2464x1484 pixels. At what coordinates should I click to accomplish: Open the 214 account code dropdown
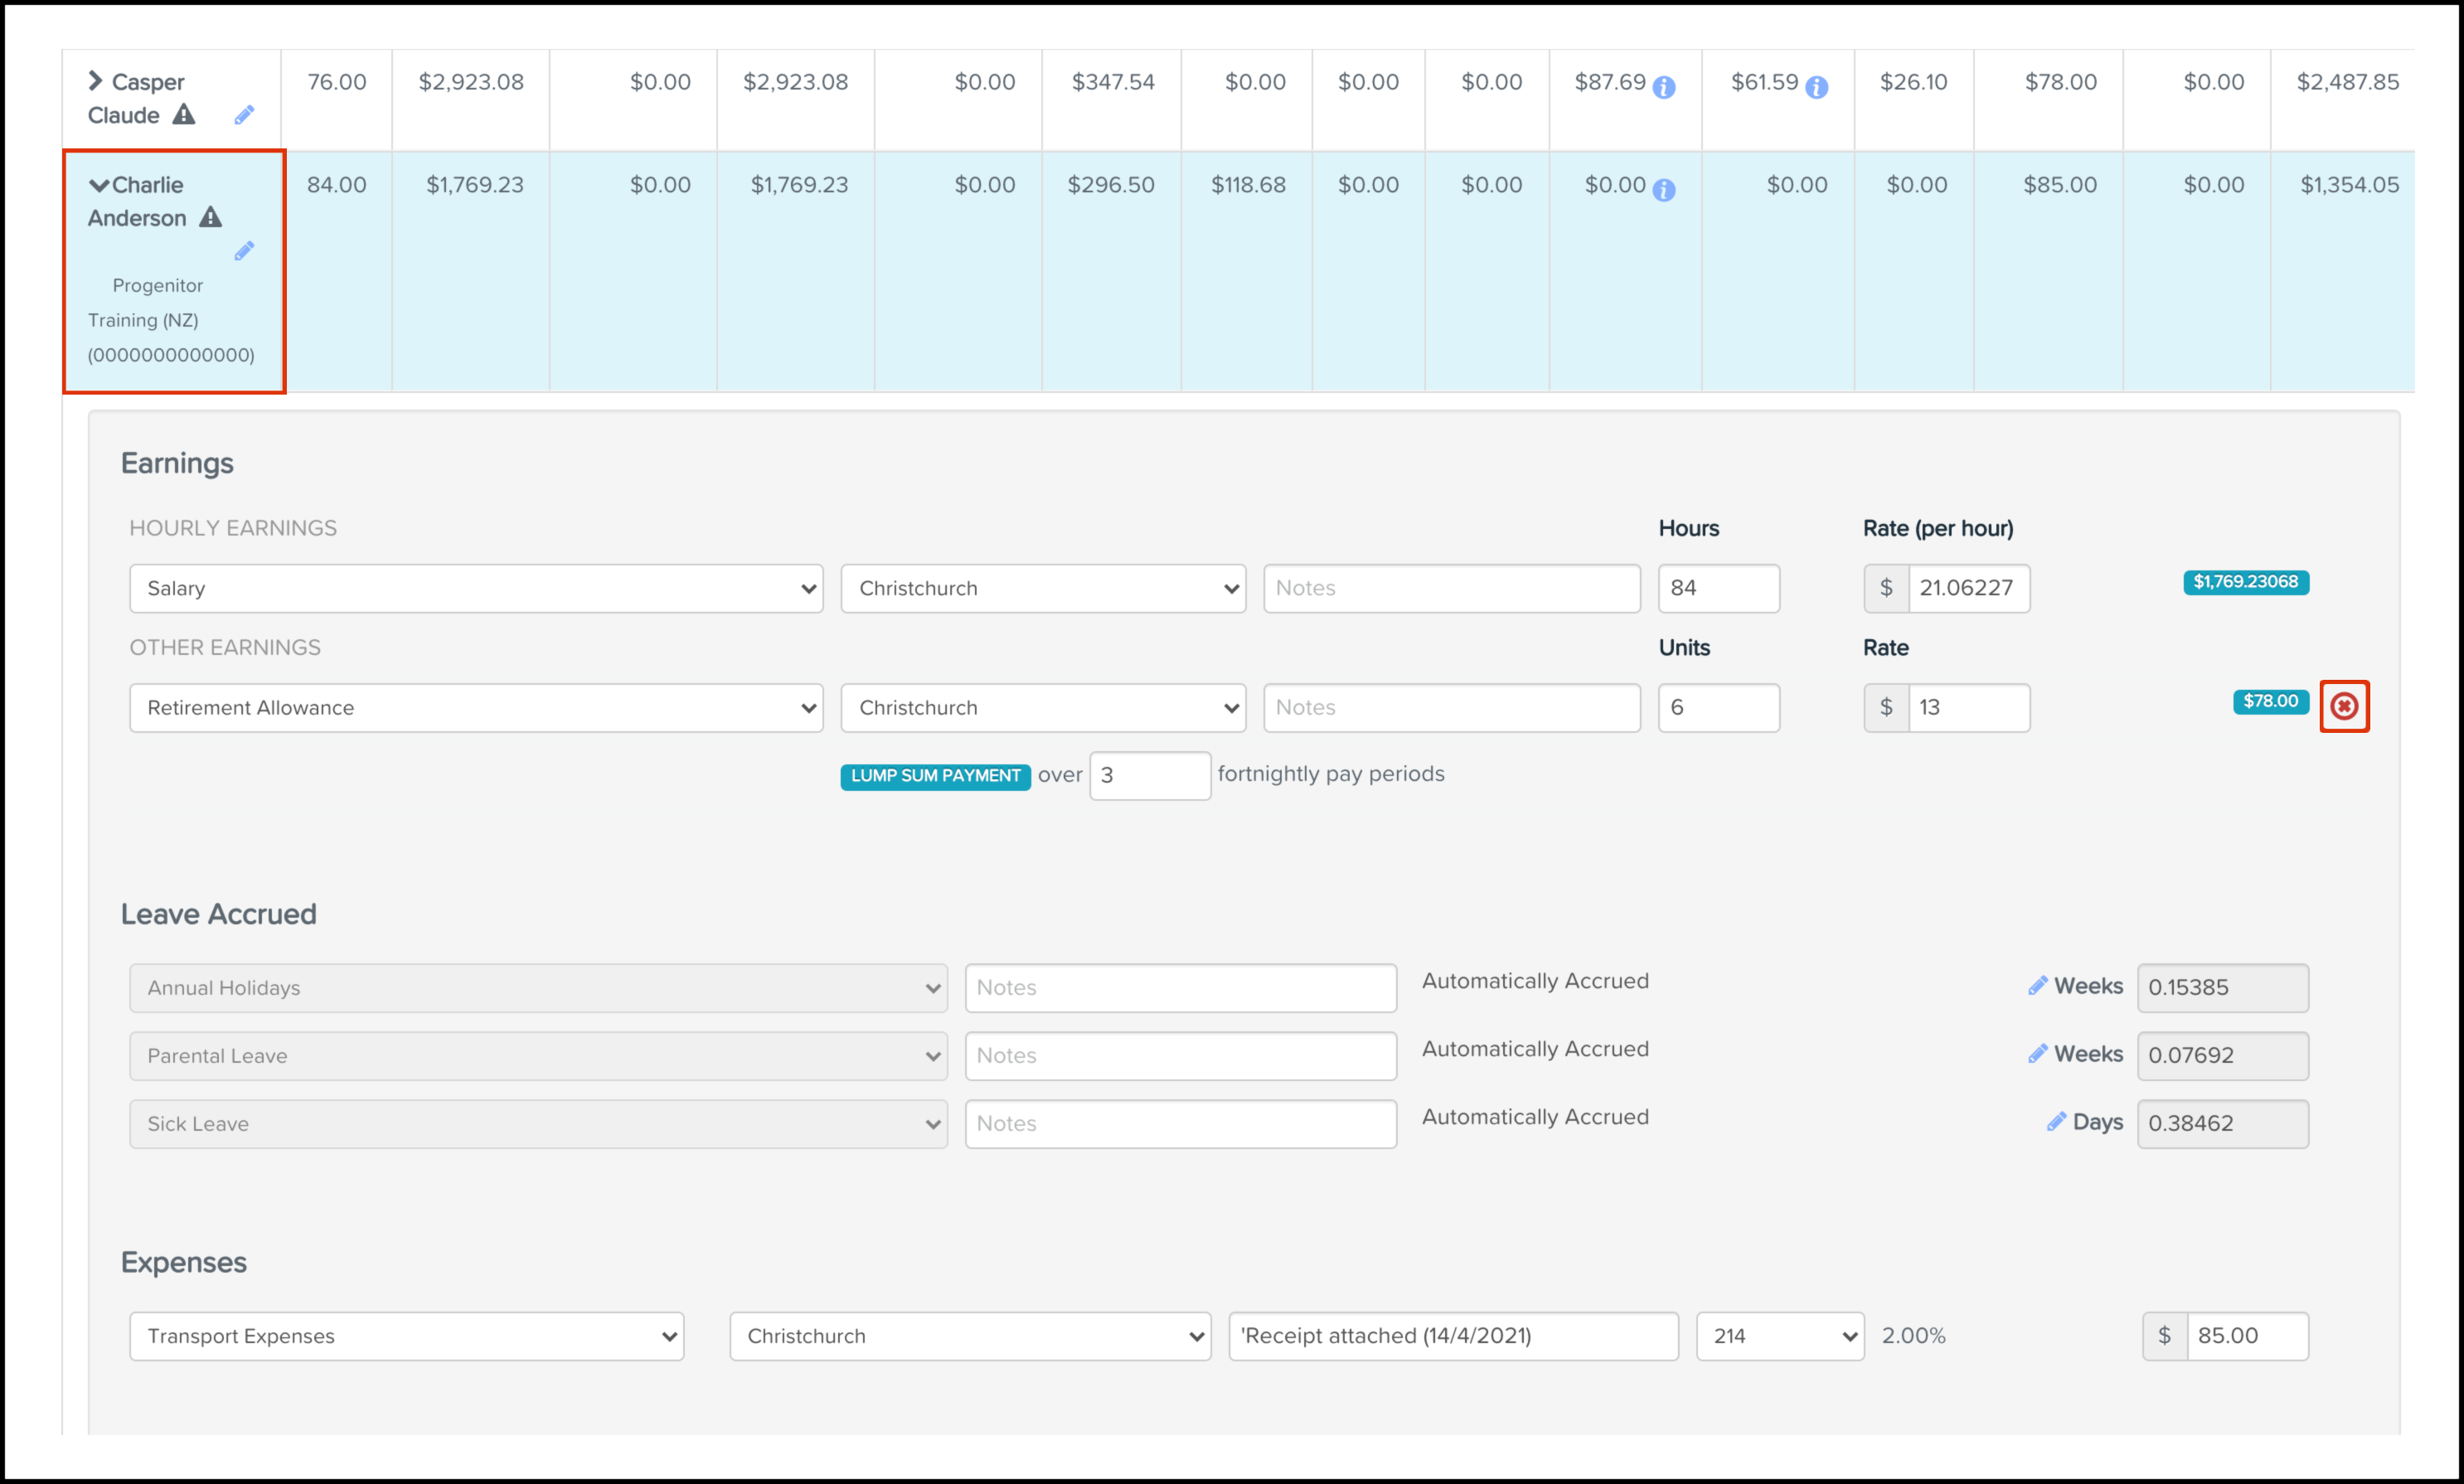[x=1779, y=1336]
